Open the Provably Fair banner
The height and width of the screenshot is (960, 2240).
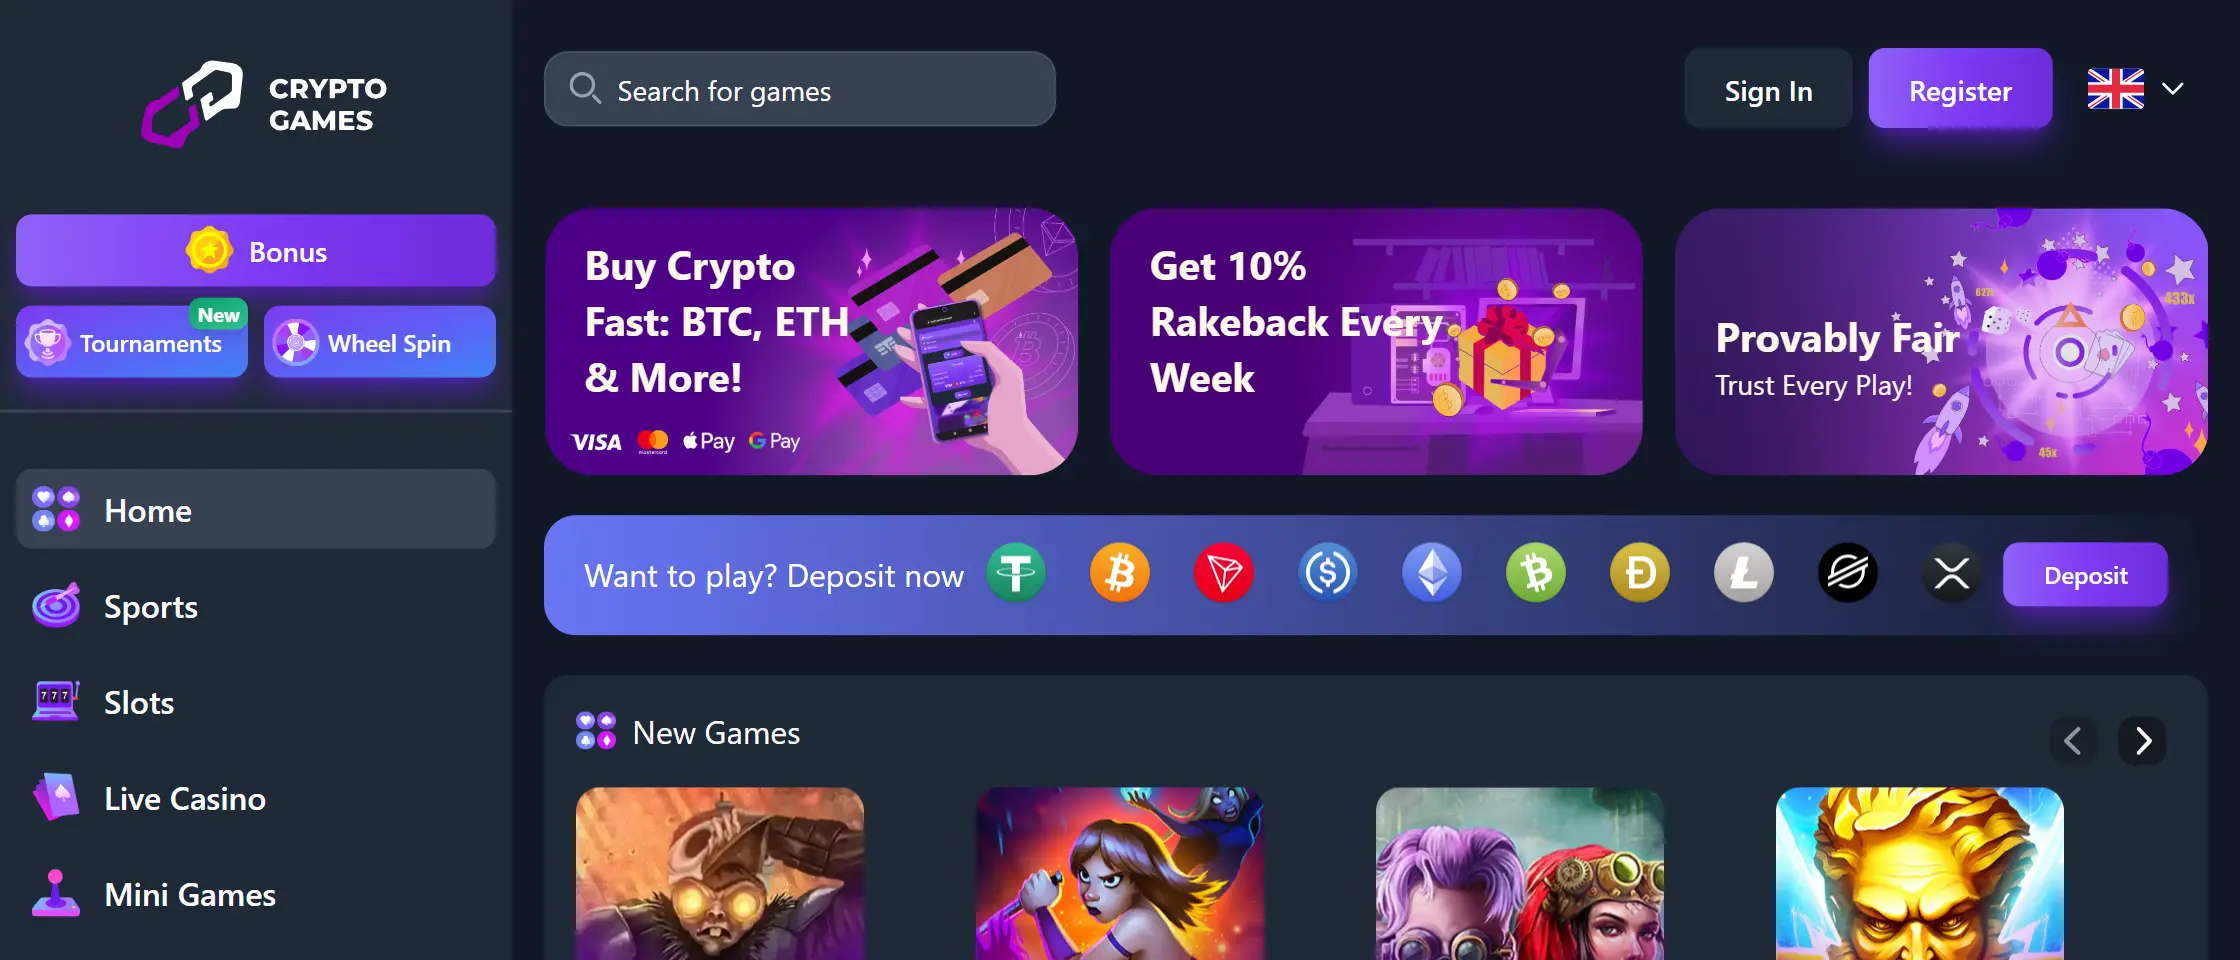coord(1941,342)
